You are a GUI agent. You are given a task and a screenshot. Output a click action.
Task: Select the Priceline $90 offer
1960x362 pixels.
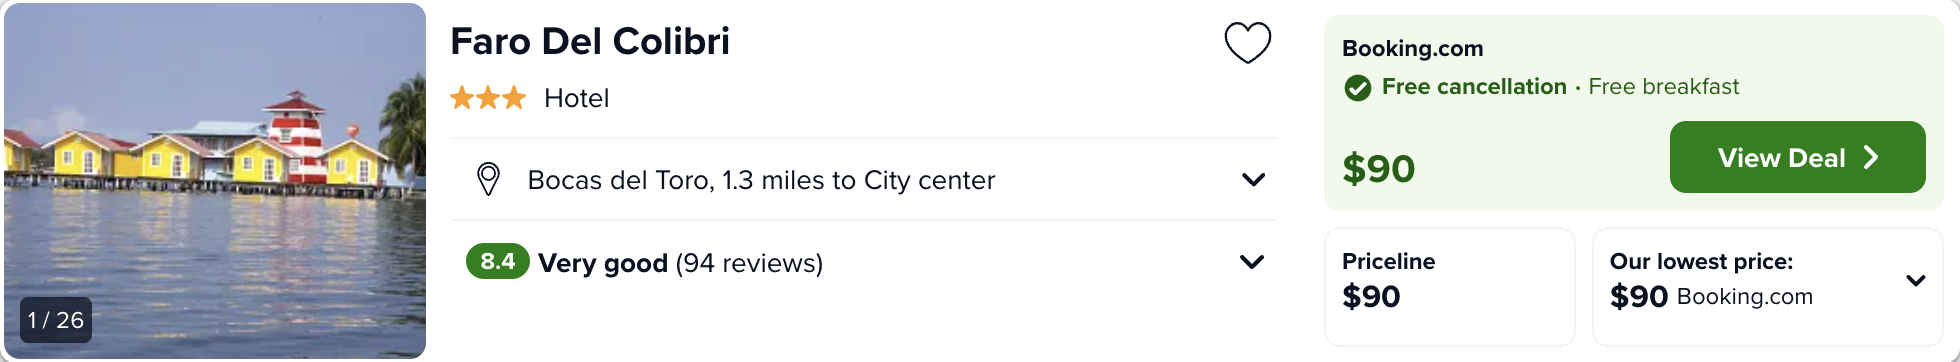[x=1449, y=287]
